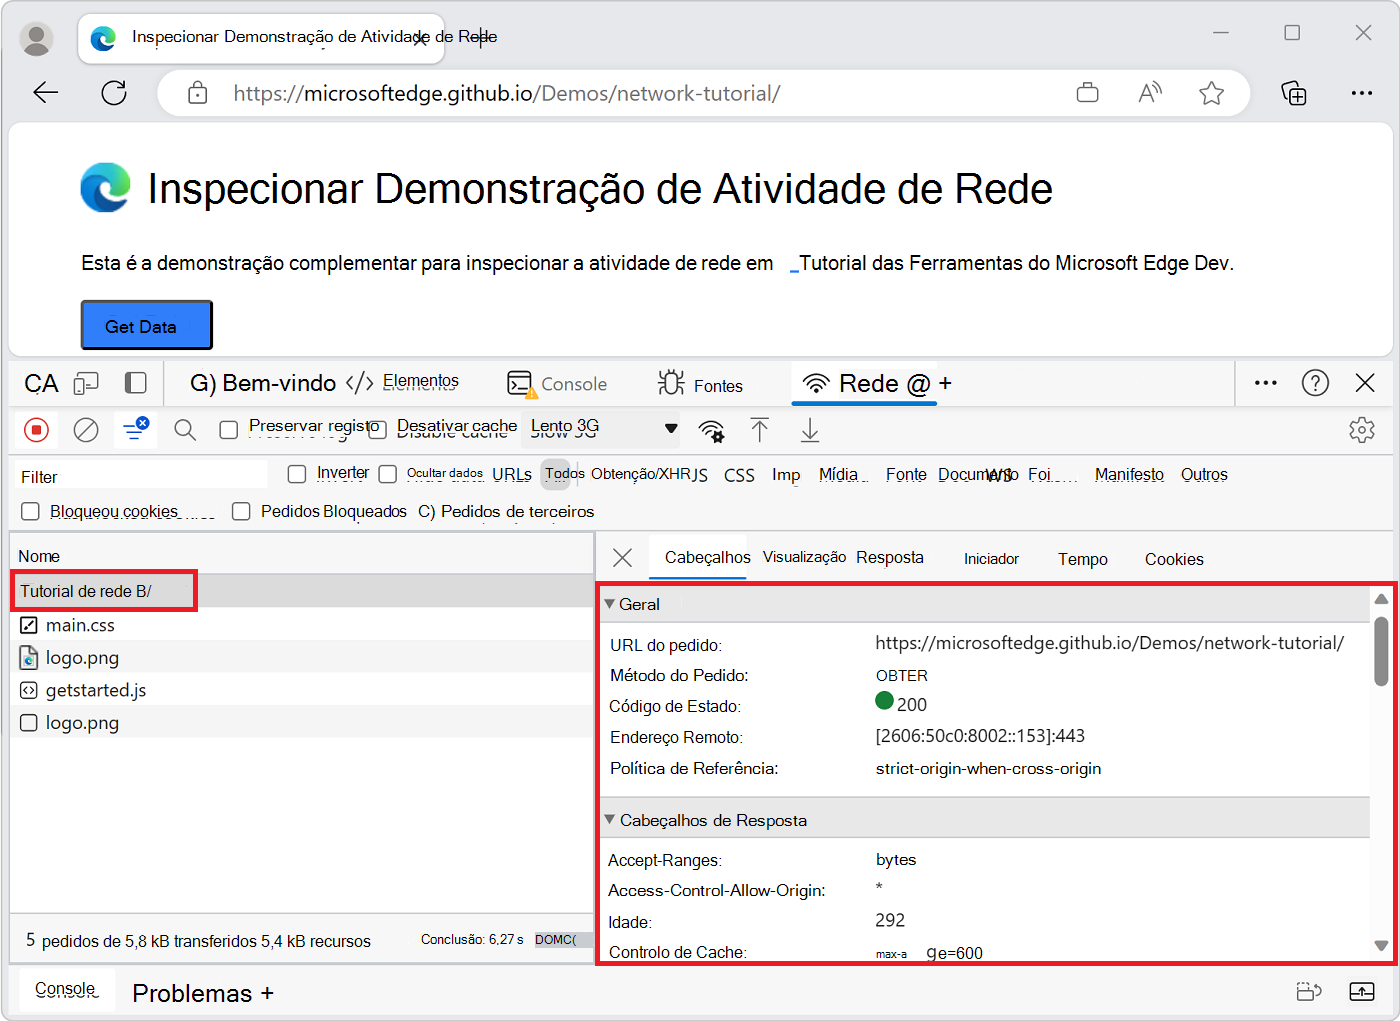Toggle Desativar cache

[x=376, y=428]
